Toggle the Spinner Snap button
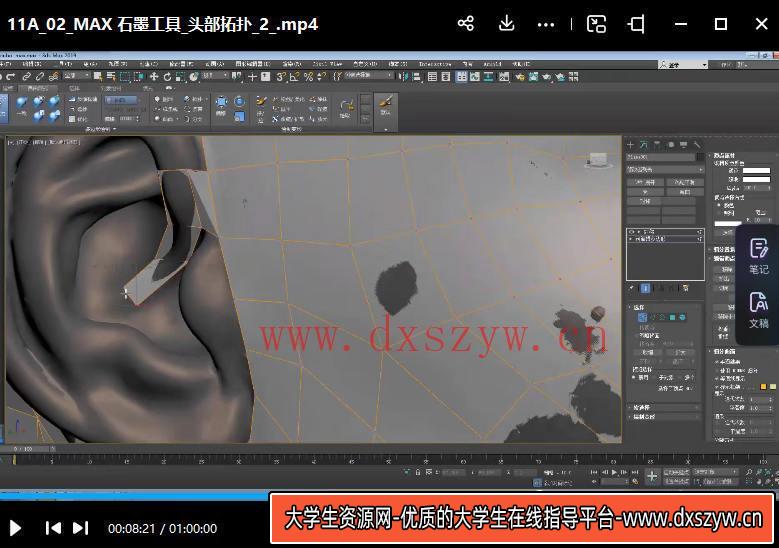This screenshot has height=548, width=779. tap(321, 76)
